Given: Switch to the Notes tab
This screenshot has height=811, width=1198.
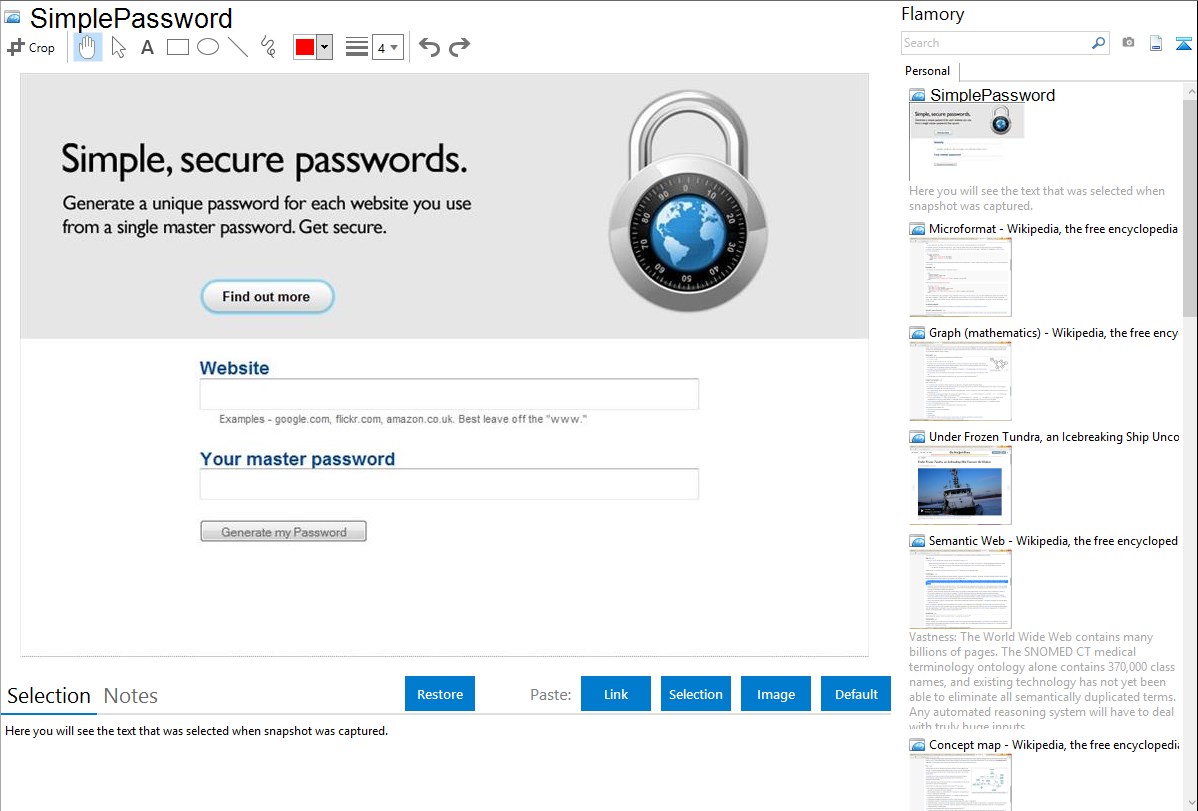Looking at the screenshot, I should 131,696.
